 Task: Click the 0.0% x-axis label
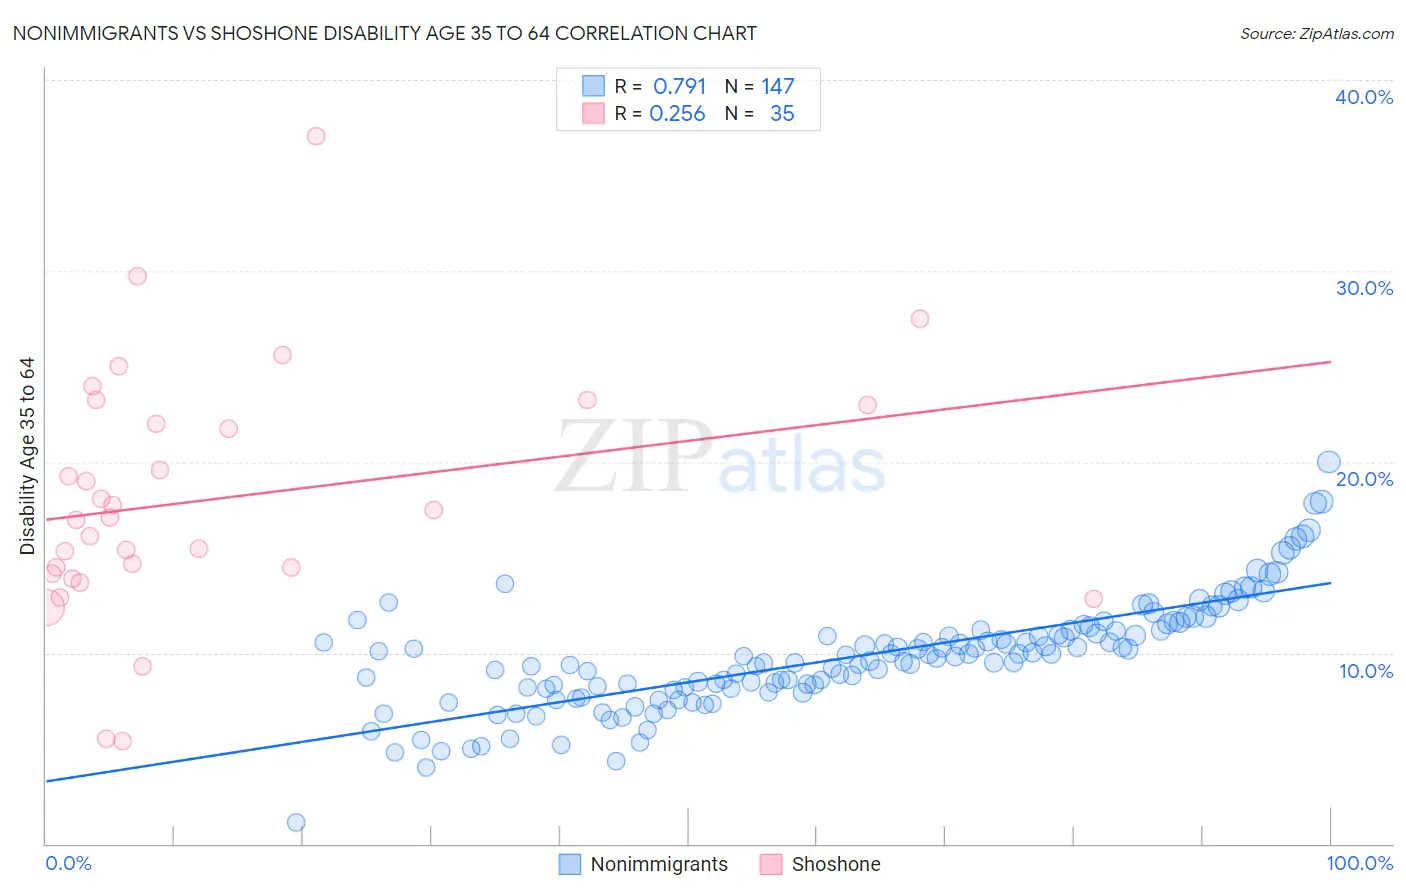[x=68, y=863]
